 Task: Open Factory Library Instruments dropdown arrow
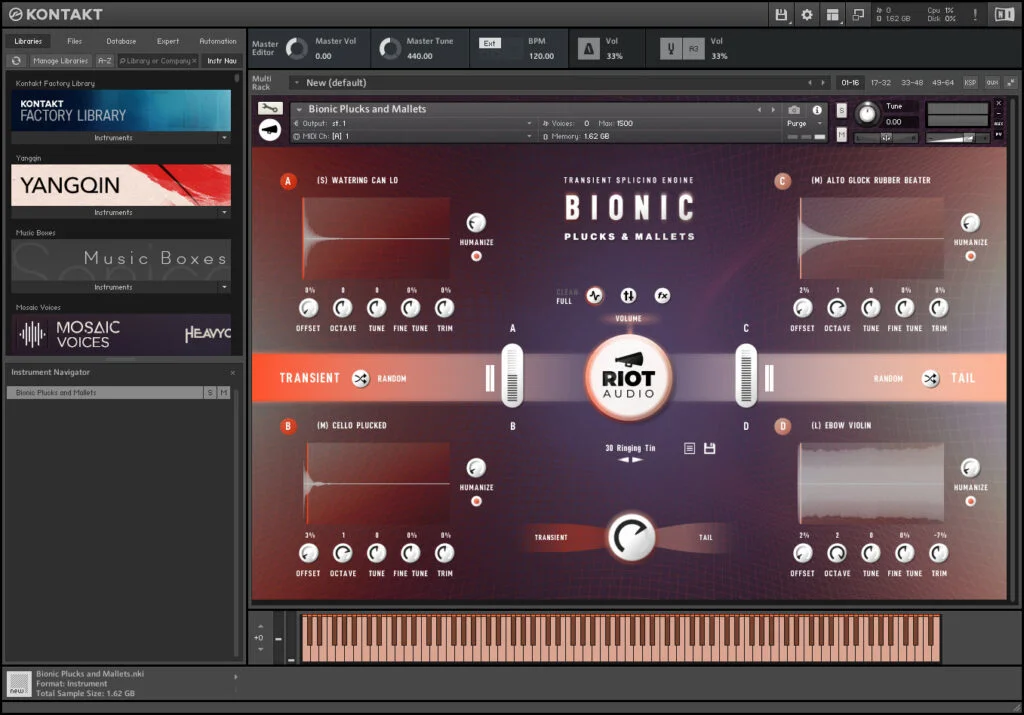coord(225,138)
